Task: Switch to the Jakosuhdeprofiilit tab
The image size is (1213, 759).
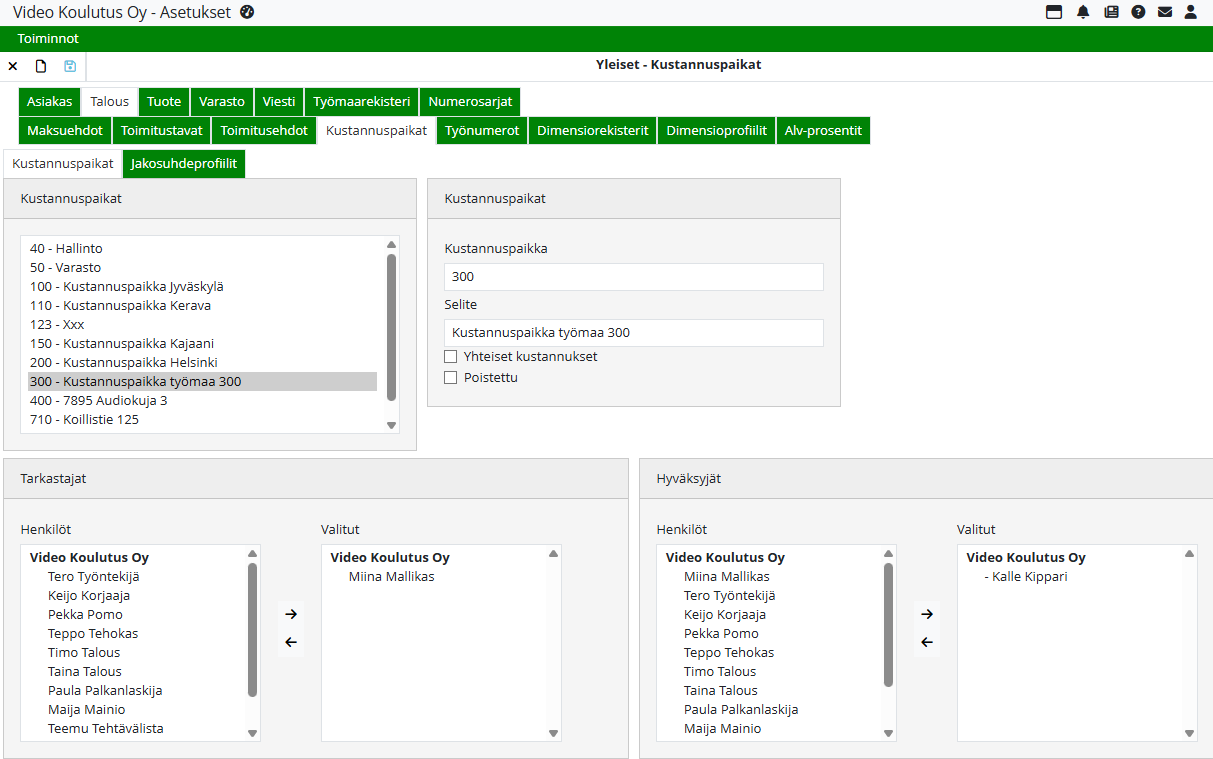Action: point(184,163)
